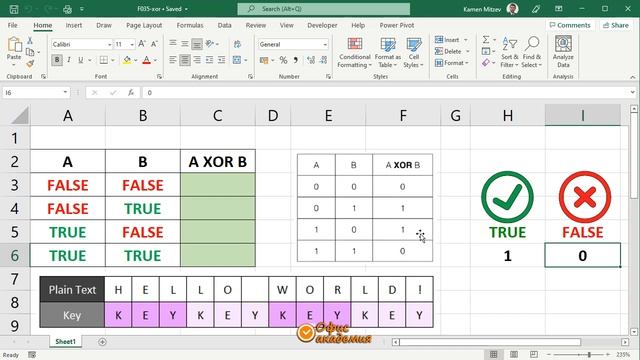This screenshot has height=360, width=640.
Task: Switch to the Data tab
Action: click(x=224, y=25)
